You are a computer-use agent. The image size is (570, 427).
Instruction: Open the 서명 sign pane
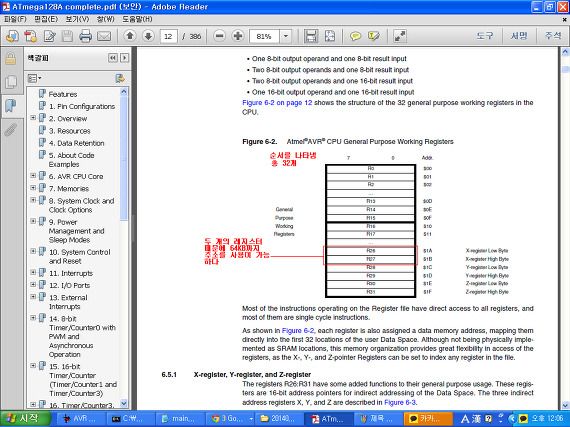coord(519,36)
